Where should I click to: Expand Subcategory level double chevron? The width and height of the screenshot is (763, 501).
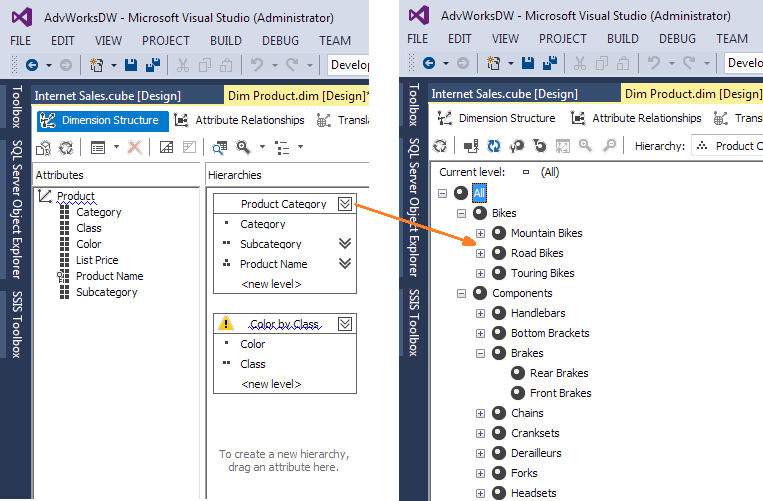coord(345,244)
